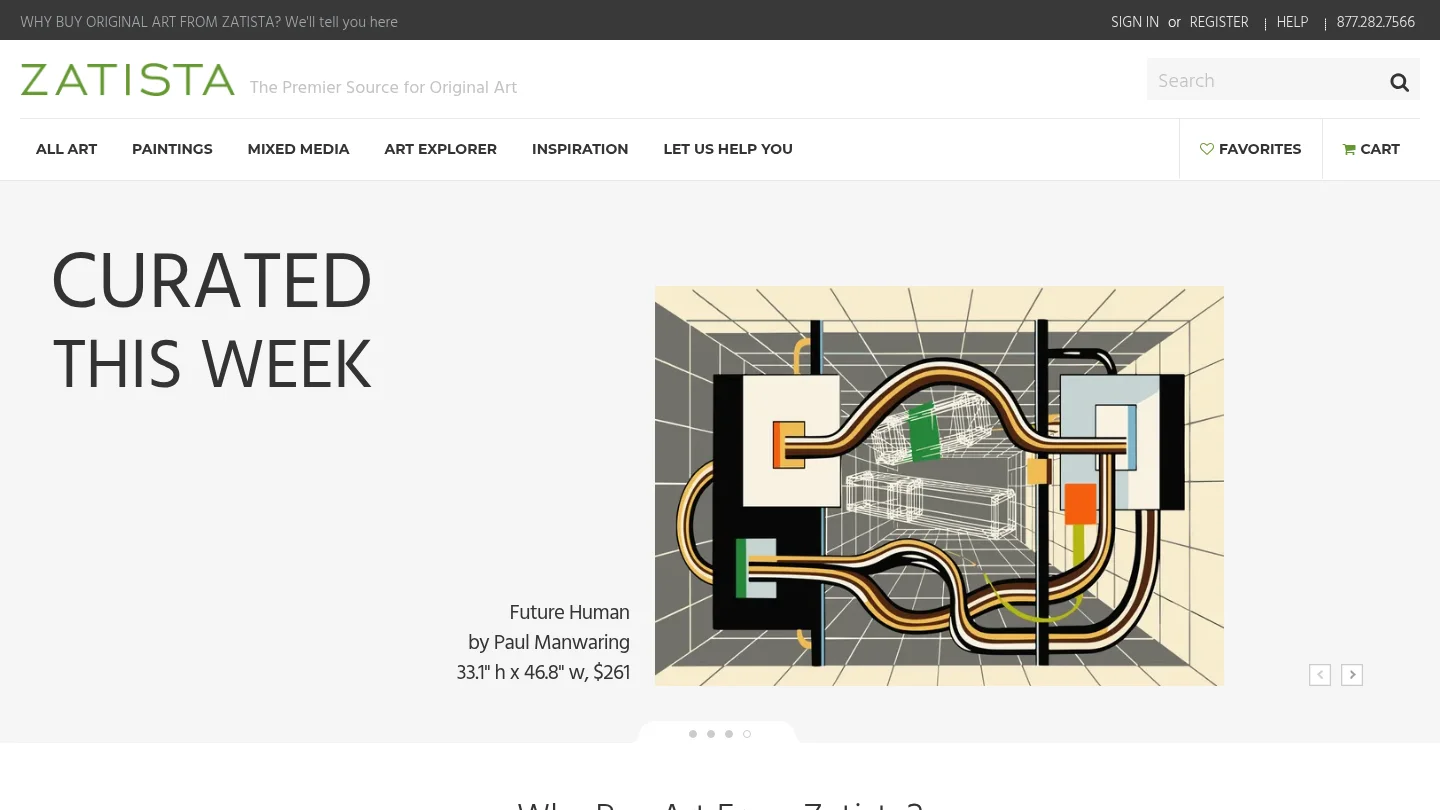
Task: Open LET US HELP YOU menu
Action: point(728,149)
